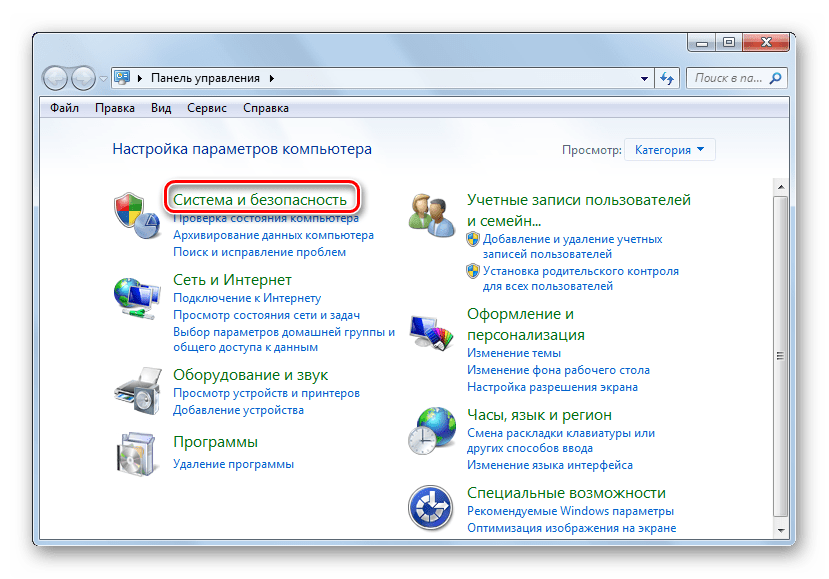Click 'Настройка разрешения экрана' link
Image resolution: width=829 pixels, height=579 pixels.
(552, 387)
